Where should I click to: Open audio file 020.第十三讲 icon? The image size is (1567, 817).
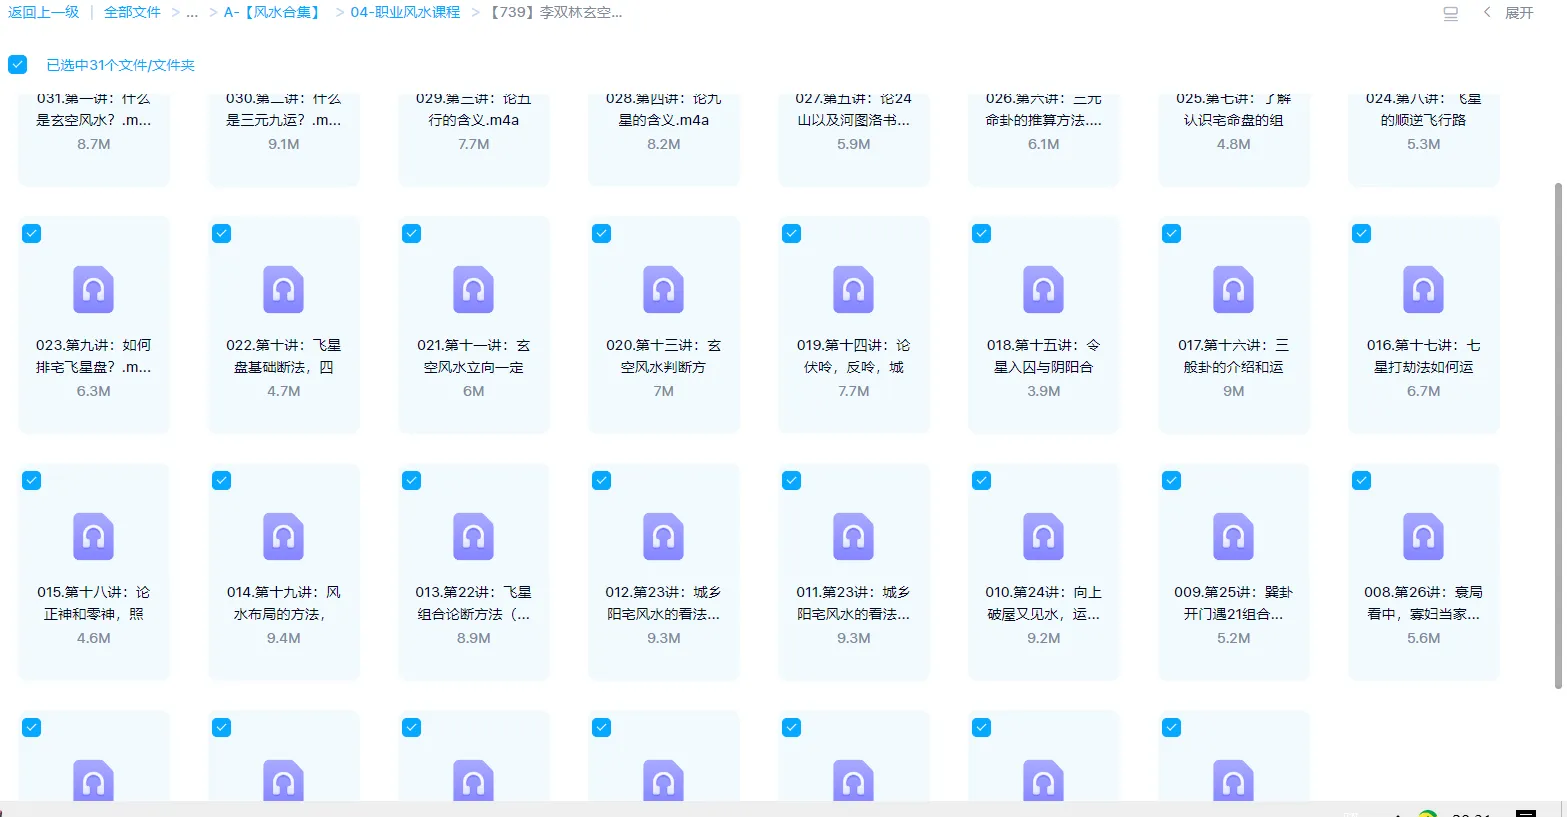pyautogui.click(x=663, y=290)
